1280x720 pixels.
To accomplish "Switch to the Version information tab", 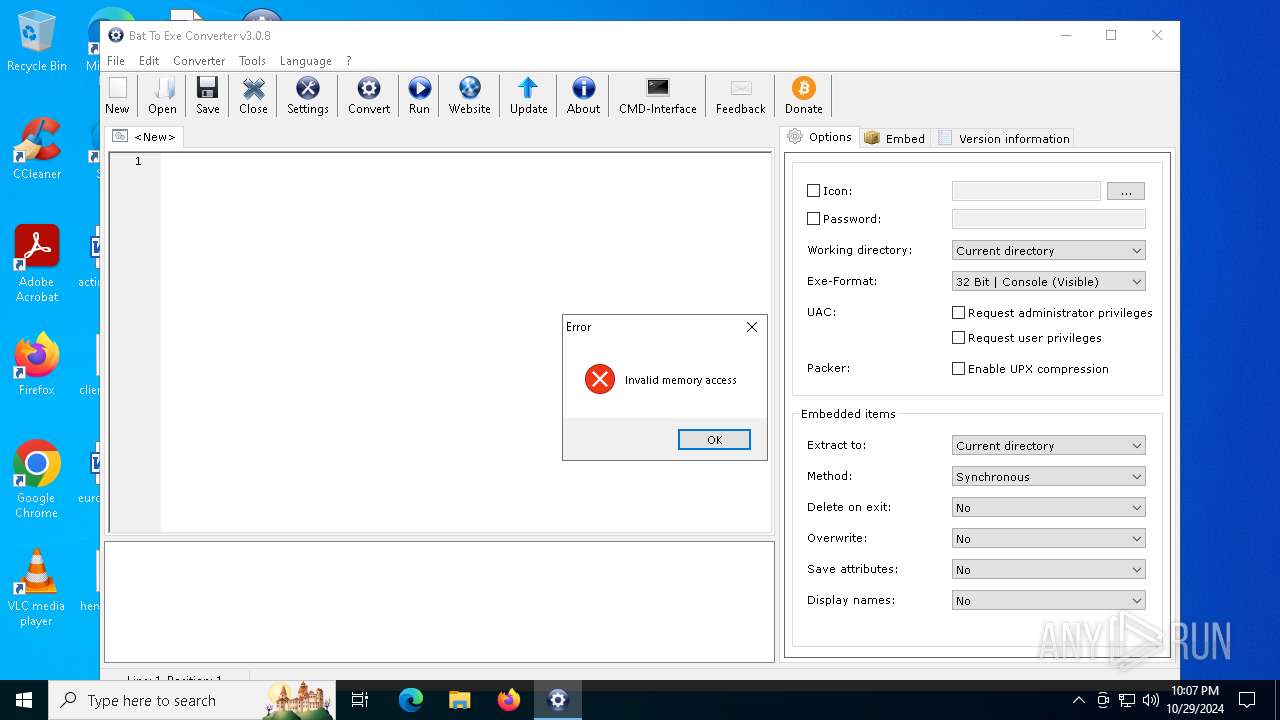I will tap(1004, 138).
